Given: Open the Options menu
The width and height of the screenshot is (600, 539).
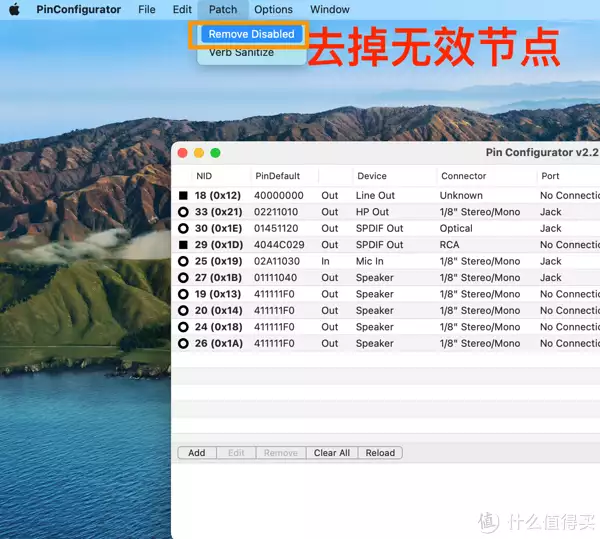Looking at the screenshot, I should tap(274, 9).
